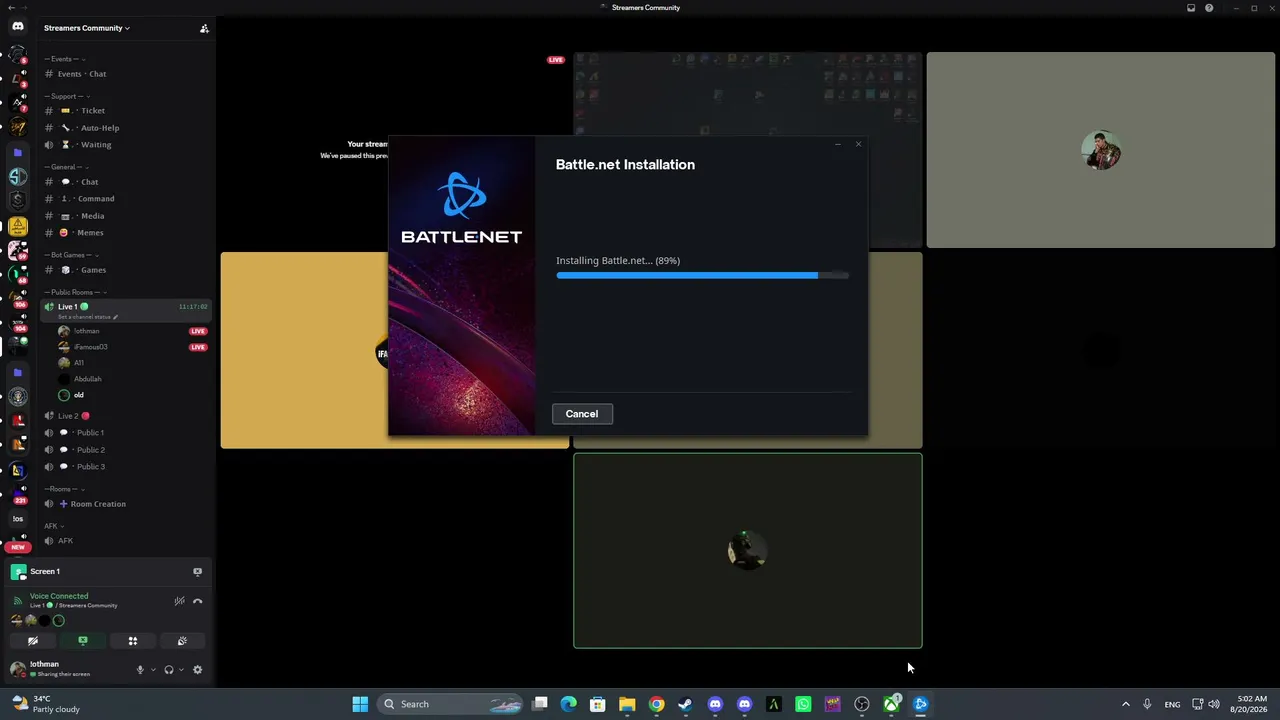Screen dimensions: 1280x720
Task: Open the Windows Start menu
Action: click(360, 704)
